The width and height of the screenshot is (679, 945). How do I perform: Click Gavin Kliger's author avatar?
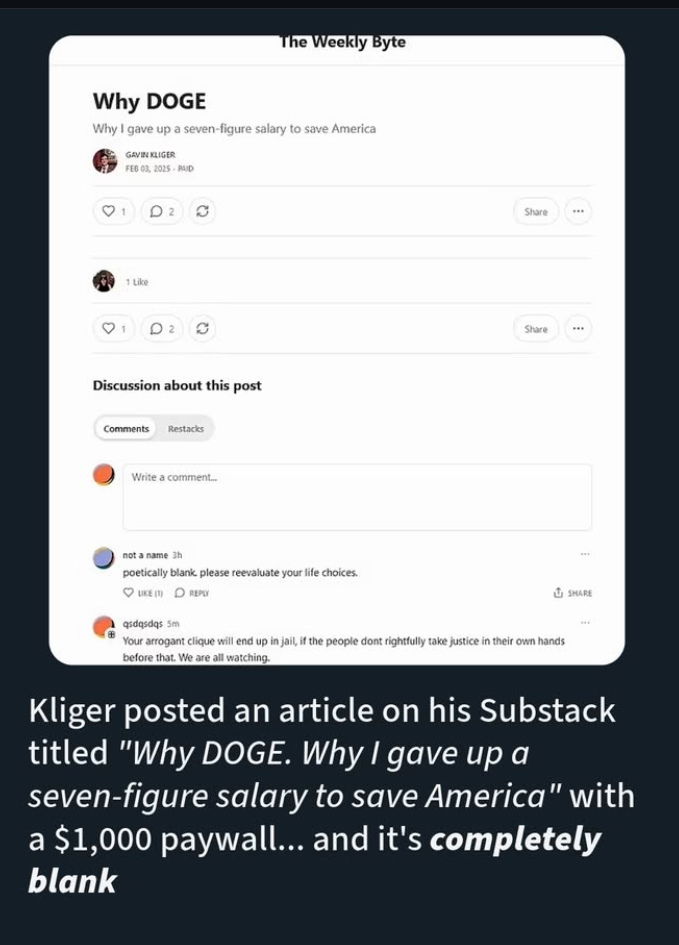click(x=104, y=161)
